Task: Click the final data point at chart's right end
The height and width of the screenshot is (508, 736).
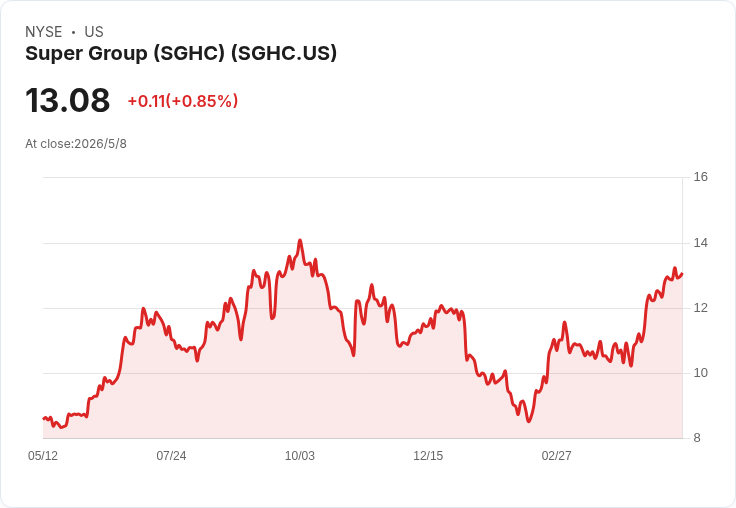Action: tap(682, 274)
